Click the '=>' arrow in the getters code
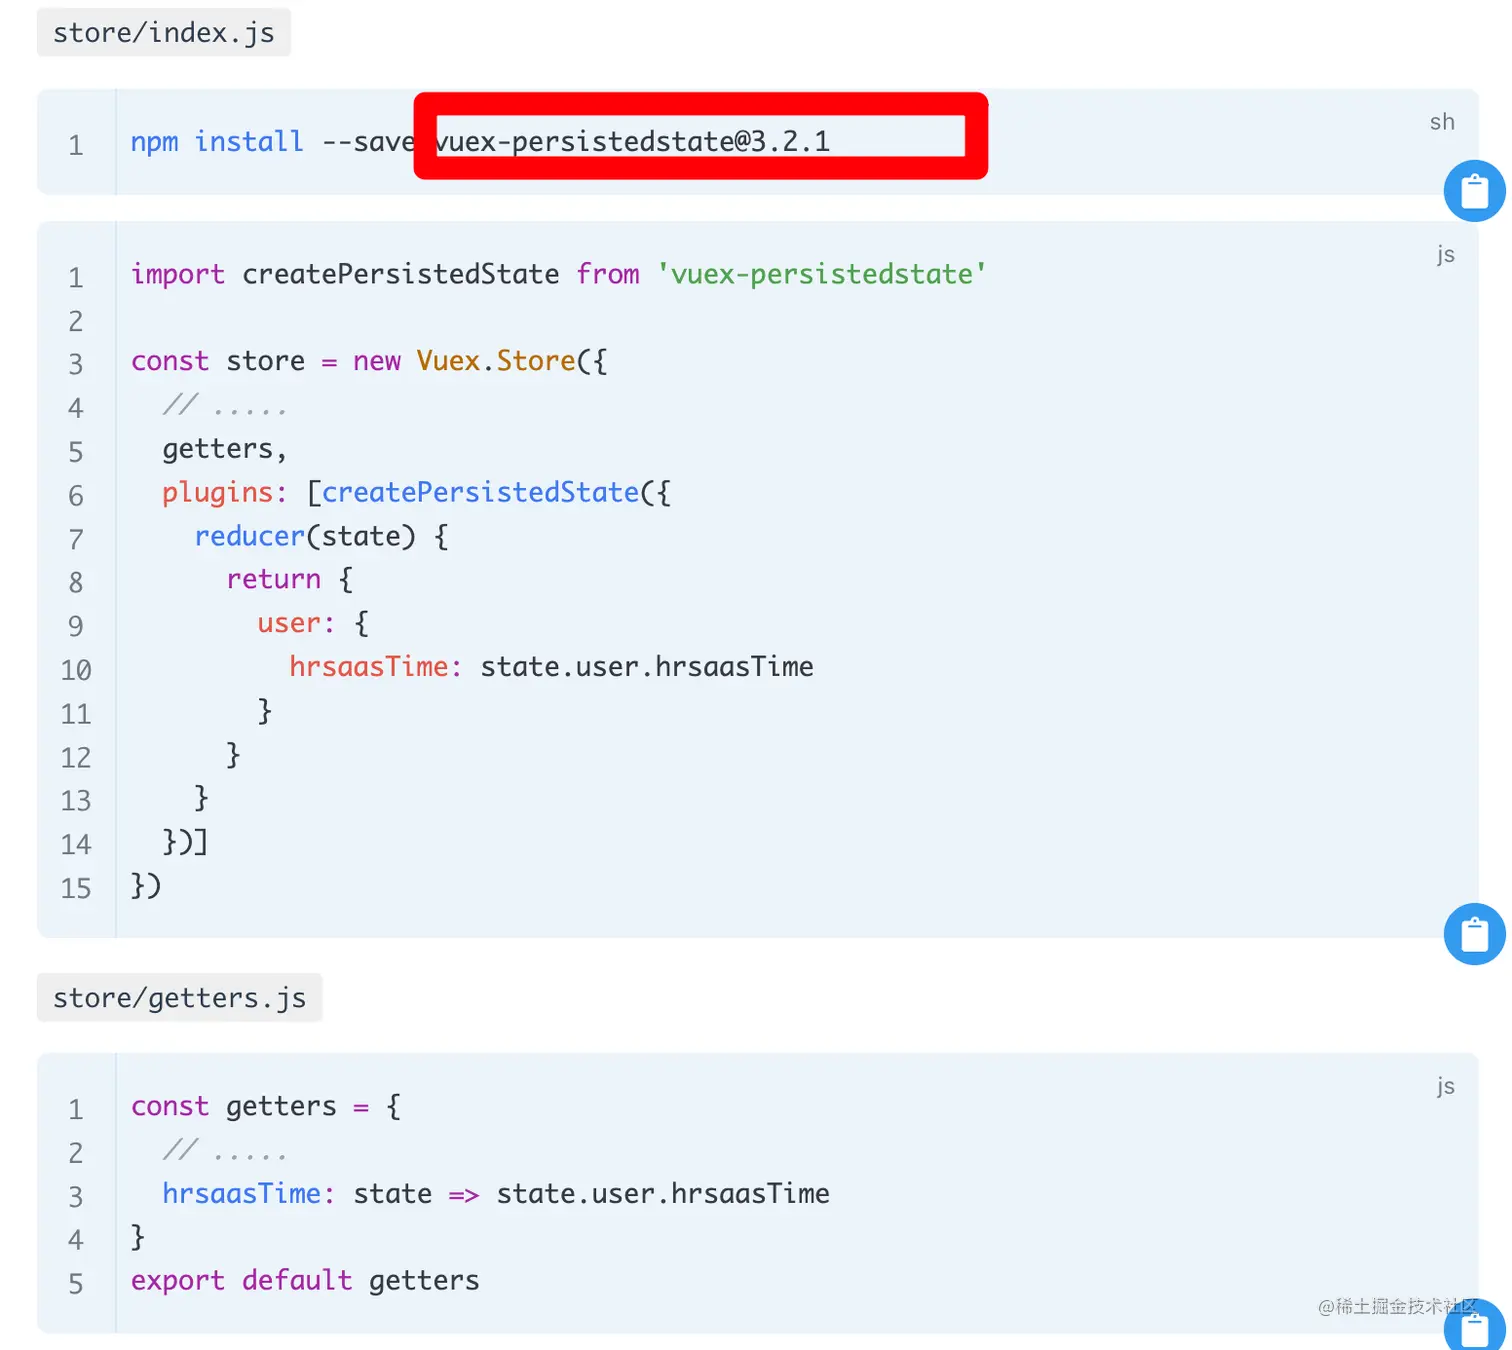 point(464,1195)
